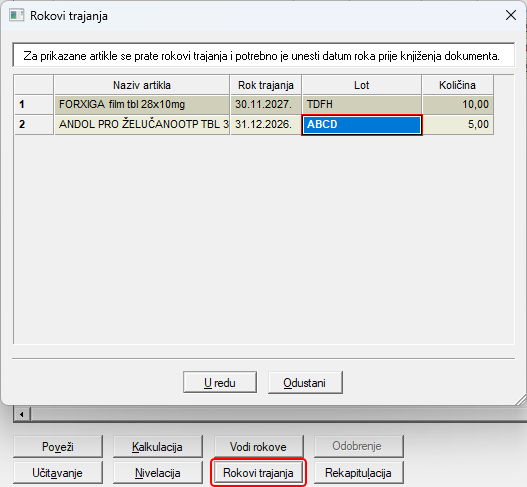
Task: Click the 30.11.2027. expiry date cell
Action: click(266, 105)
